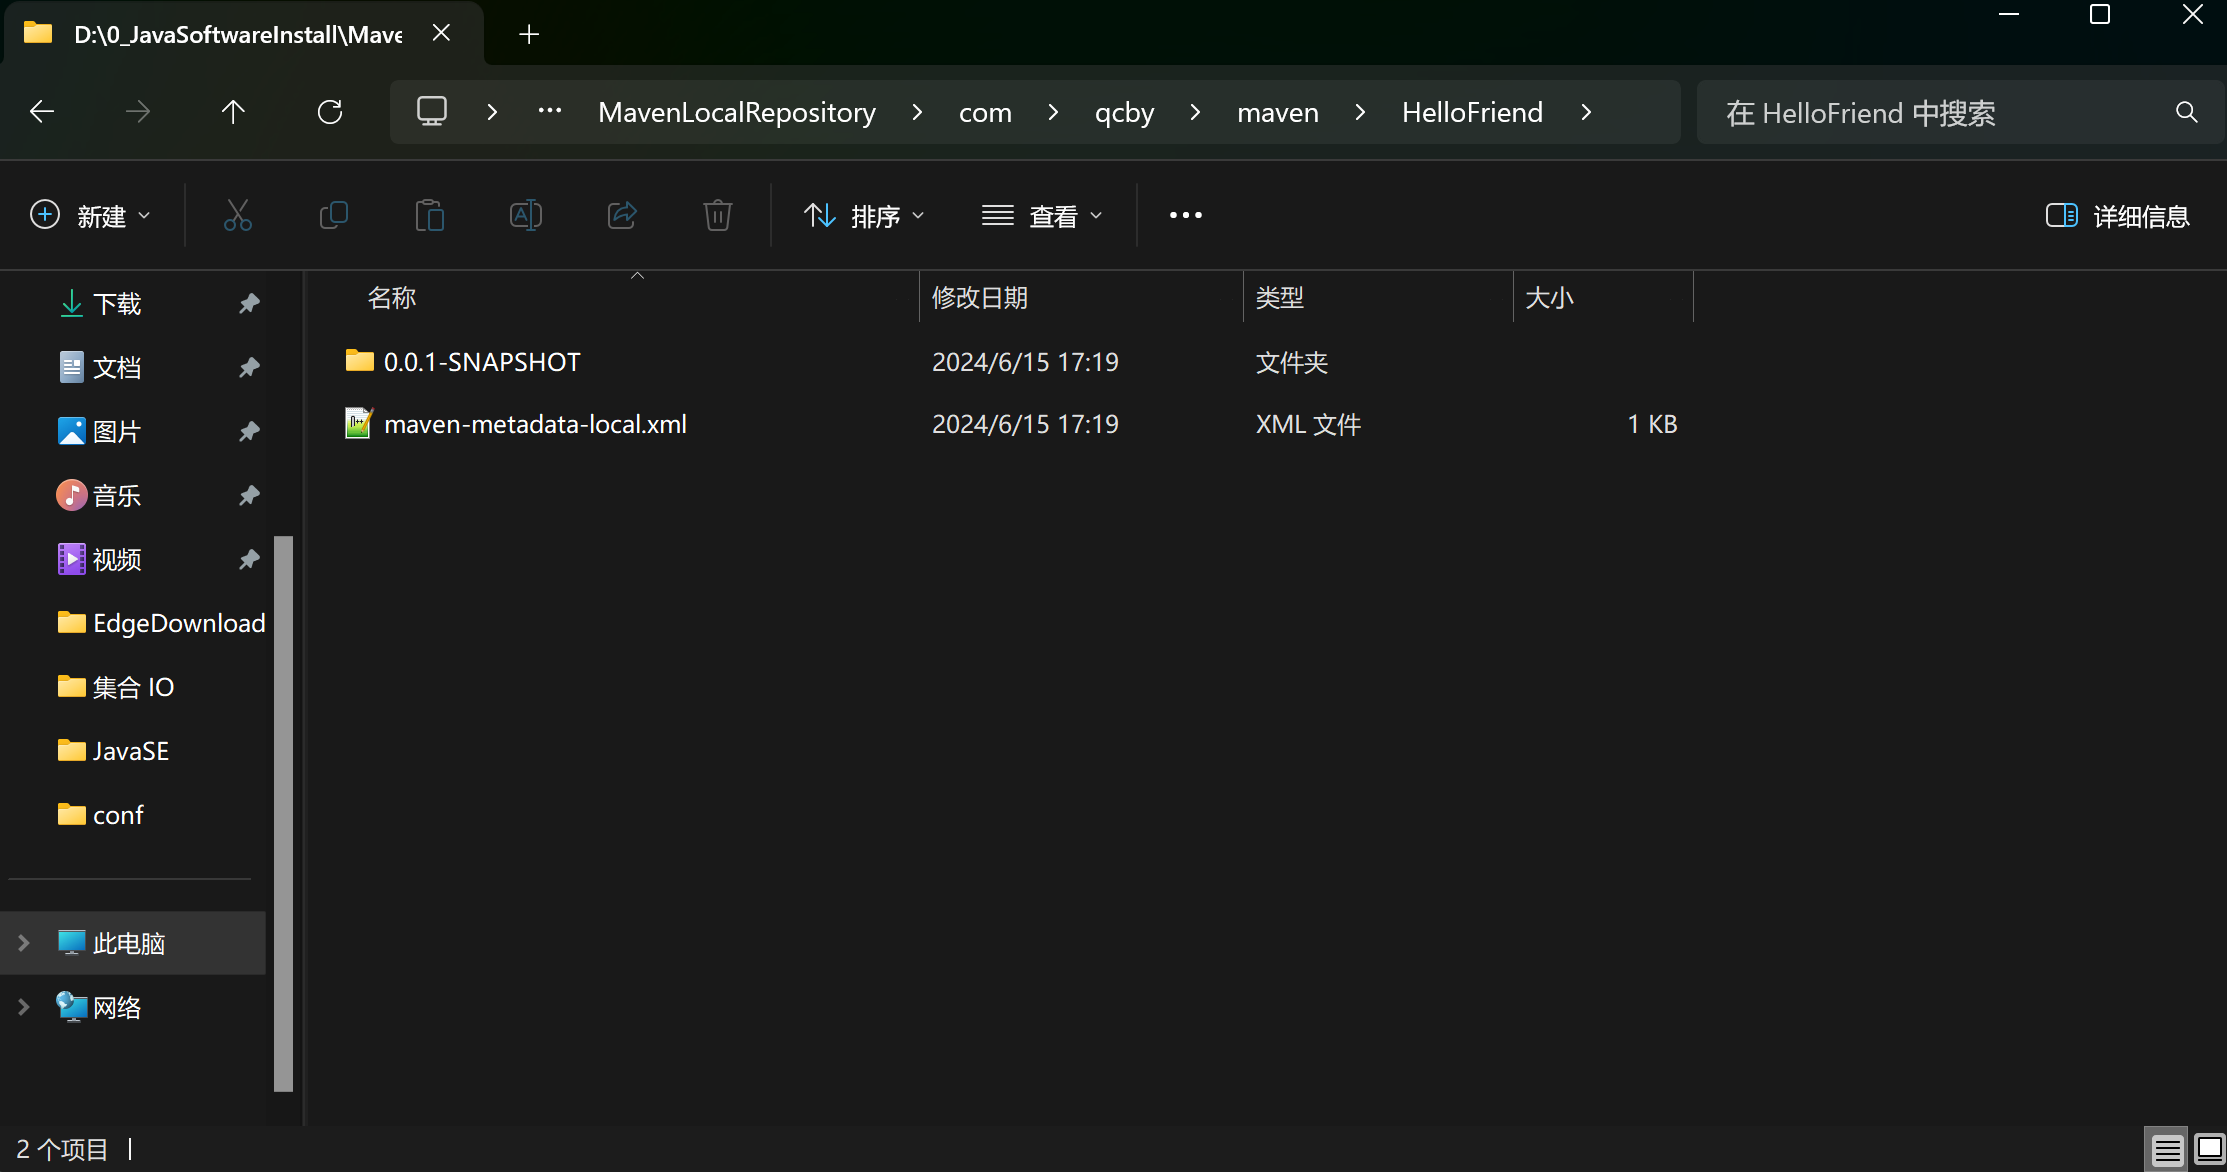The height and width of the screenshot is (1172, 2227).
Task: Click the forward navigation arrow
Action: point(138,112)
